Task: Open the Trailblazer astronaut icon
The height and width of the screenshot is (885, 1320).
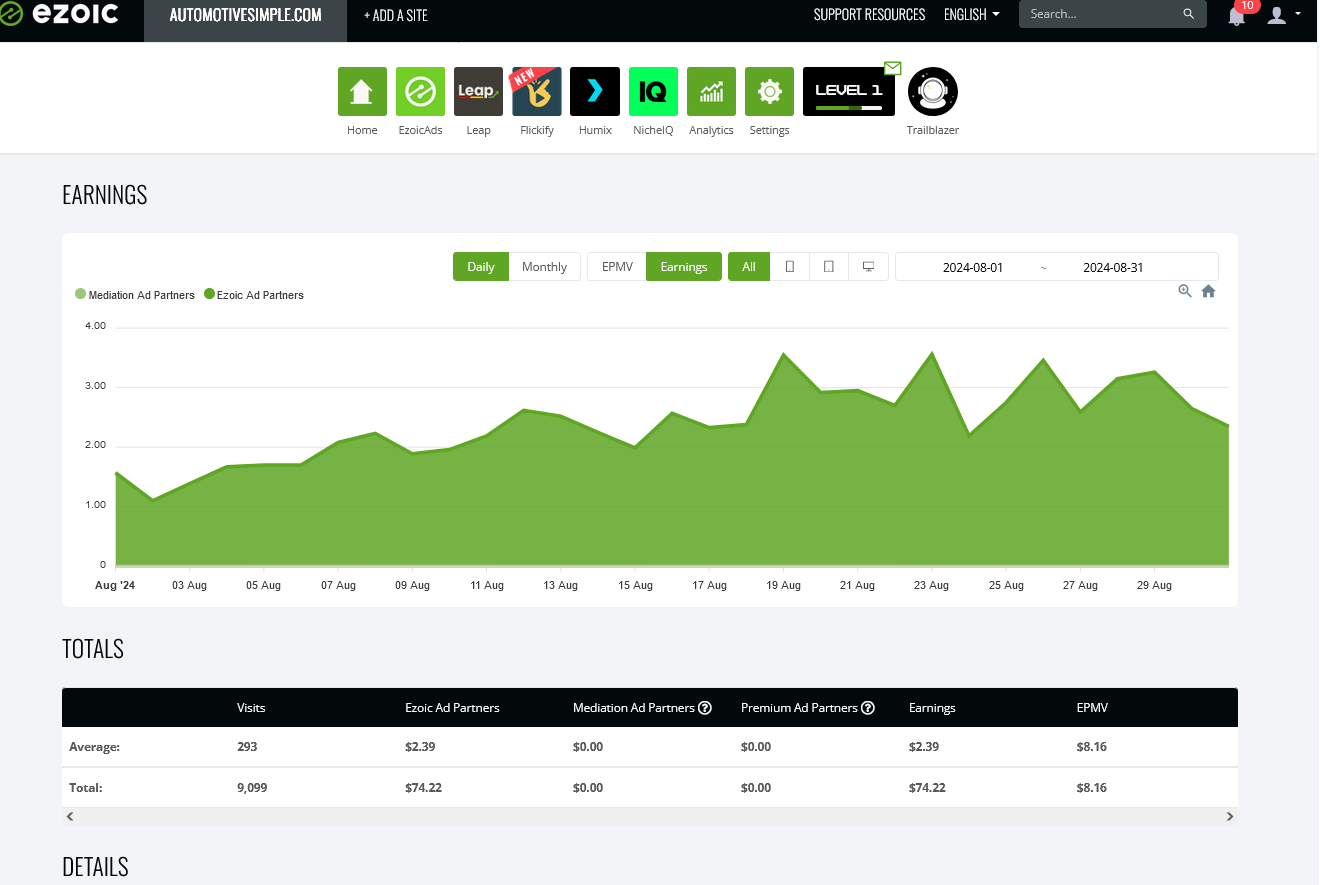Action: (933, 92)
